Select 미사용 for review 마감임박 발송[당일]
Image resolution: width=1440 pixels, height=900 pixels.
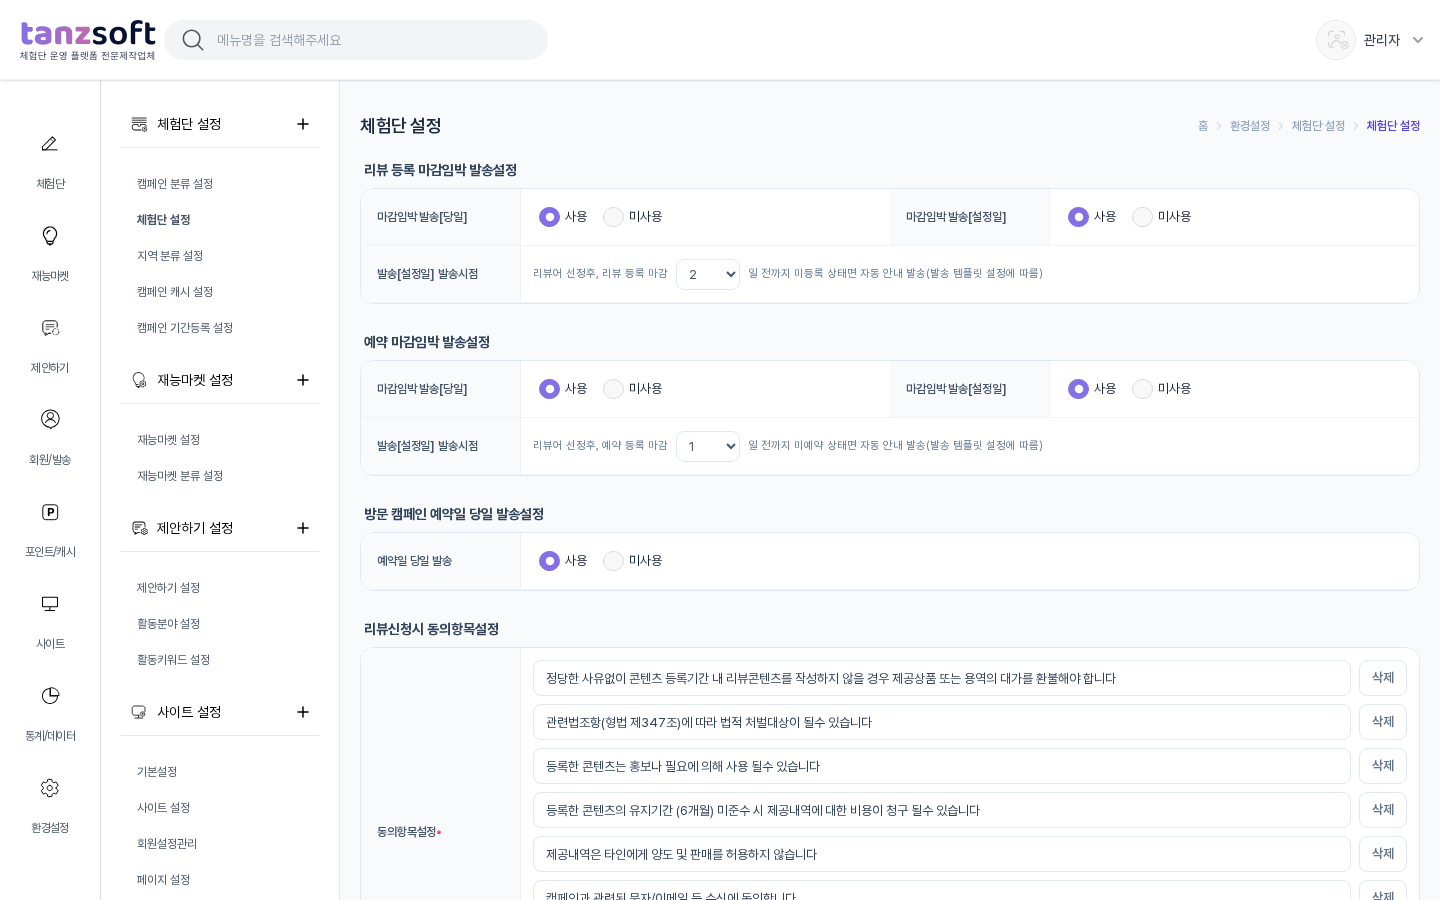pyautogui.click(x=613, y=217)
